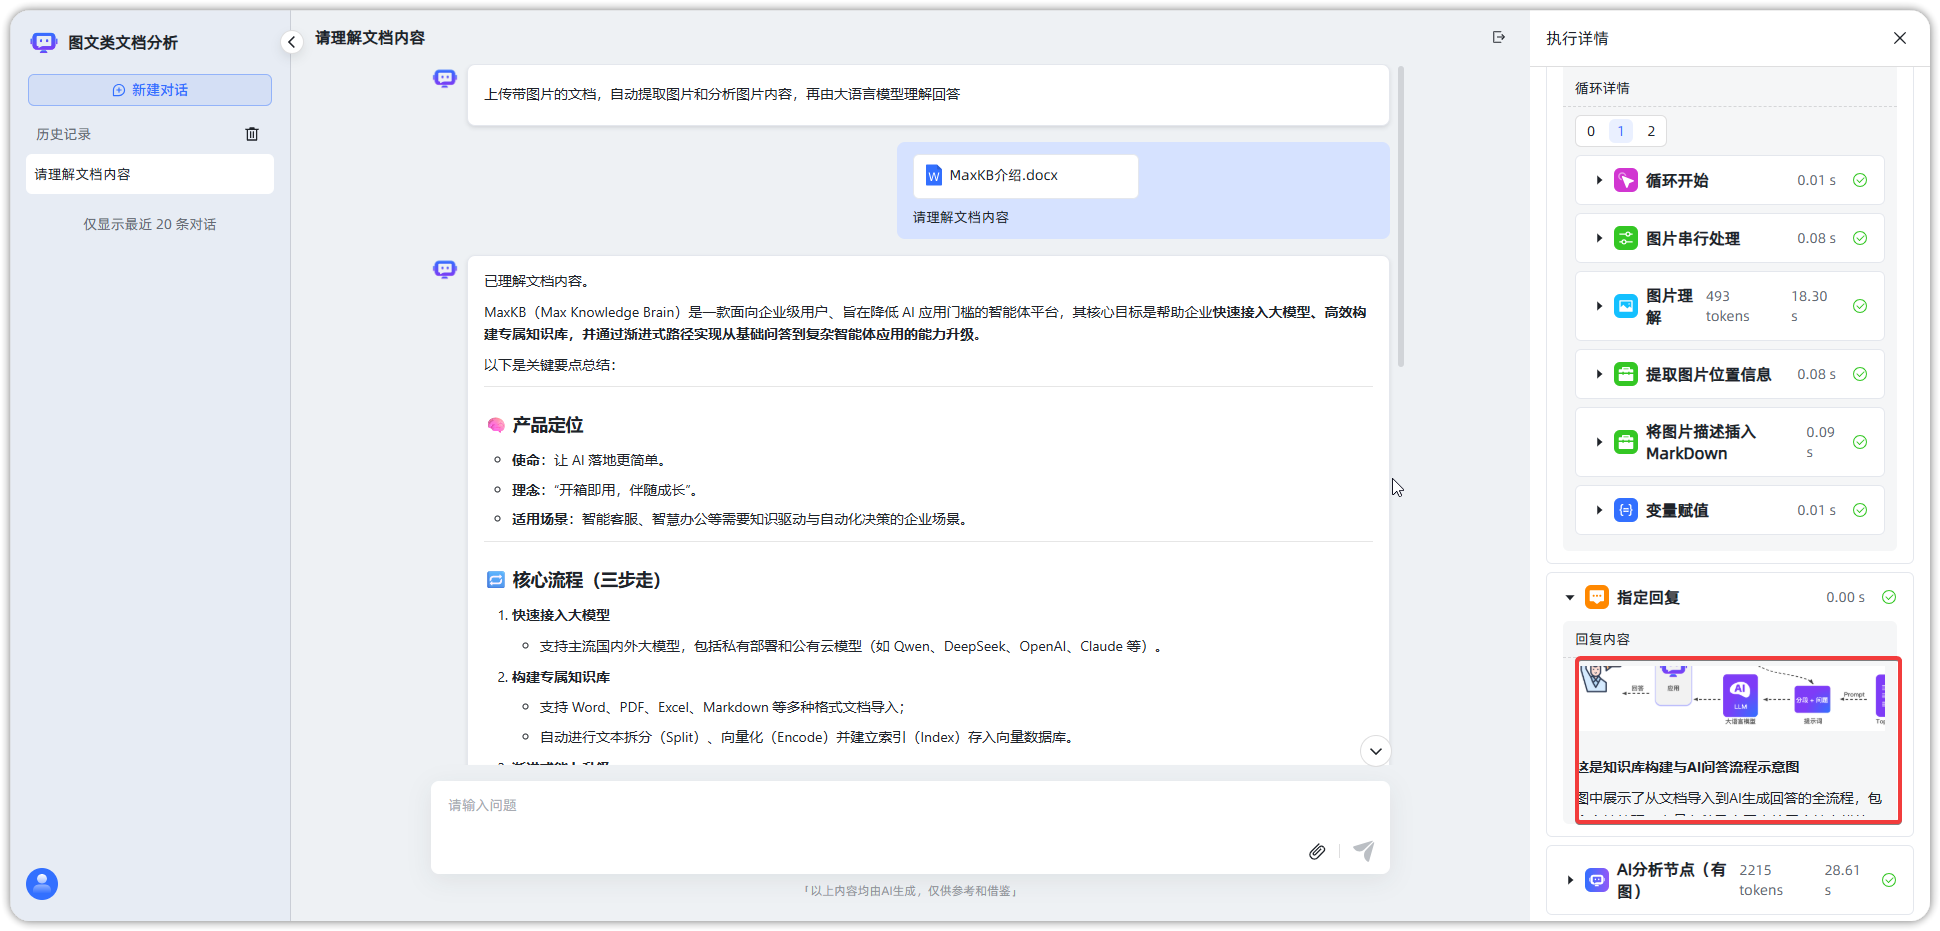Click the trash icon beside 历史记录
The image size is (1940, 931).
252,134
